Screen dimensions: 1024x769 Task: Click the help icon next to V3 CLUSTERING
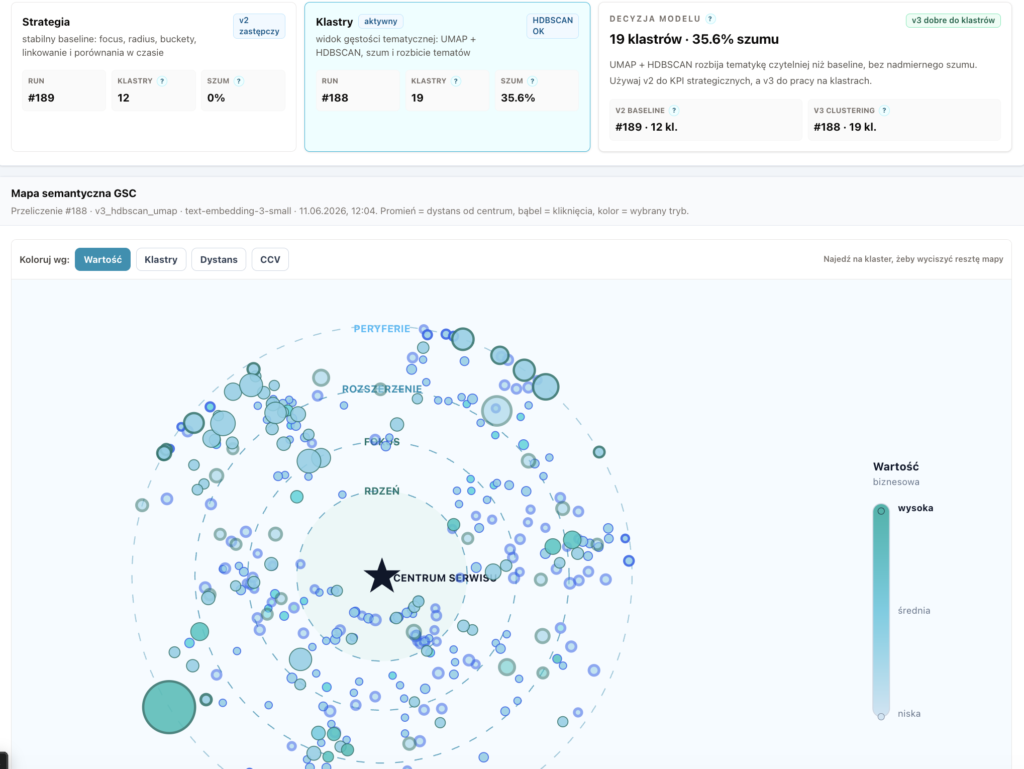pos(884,110)
